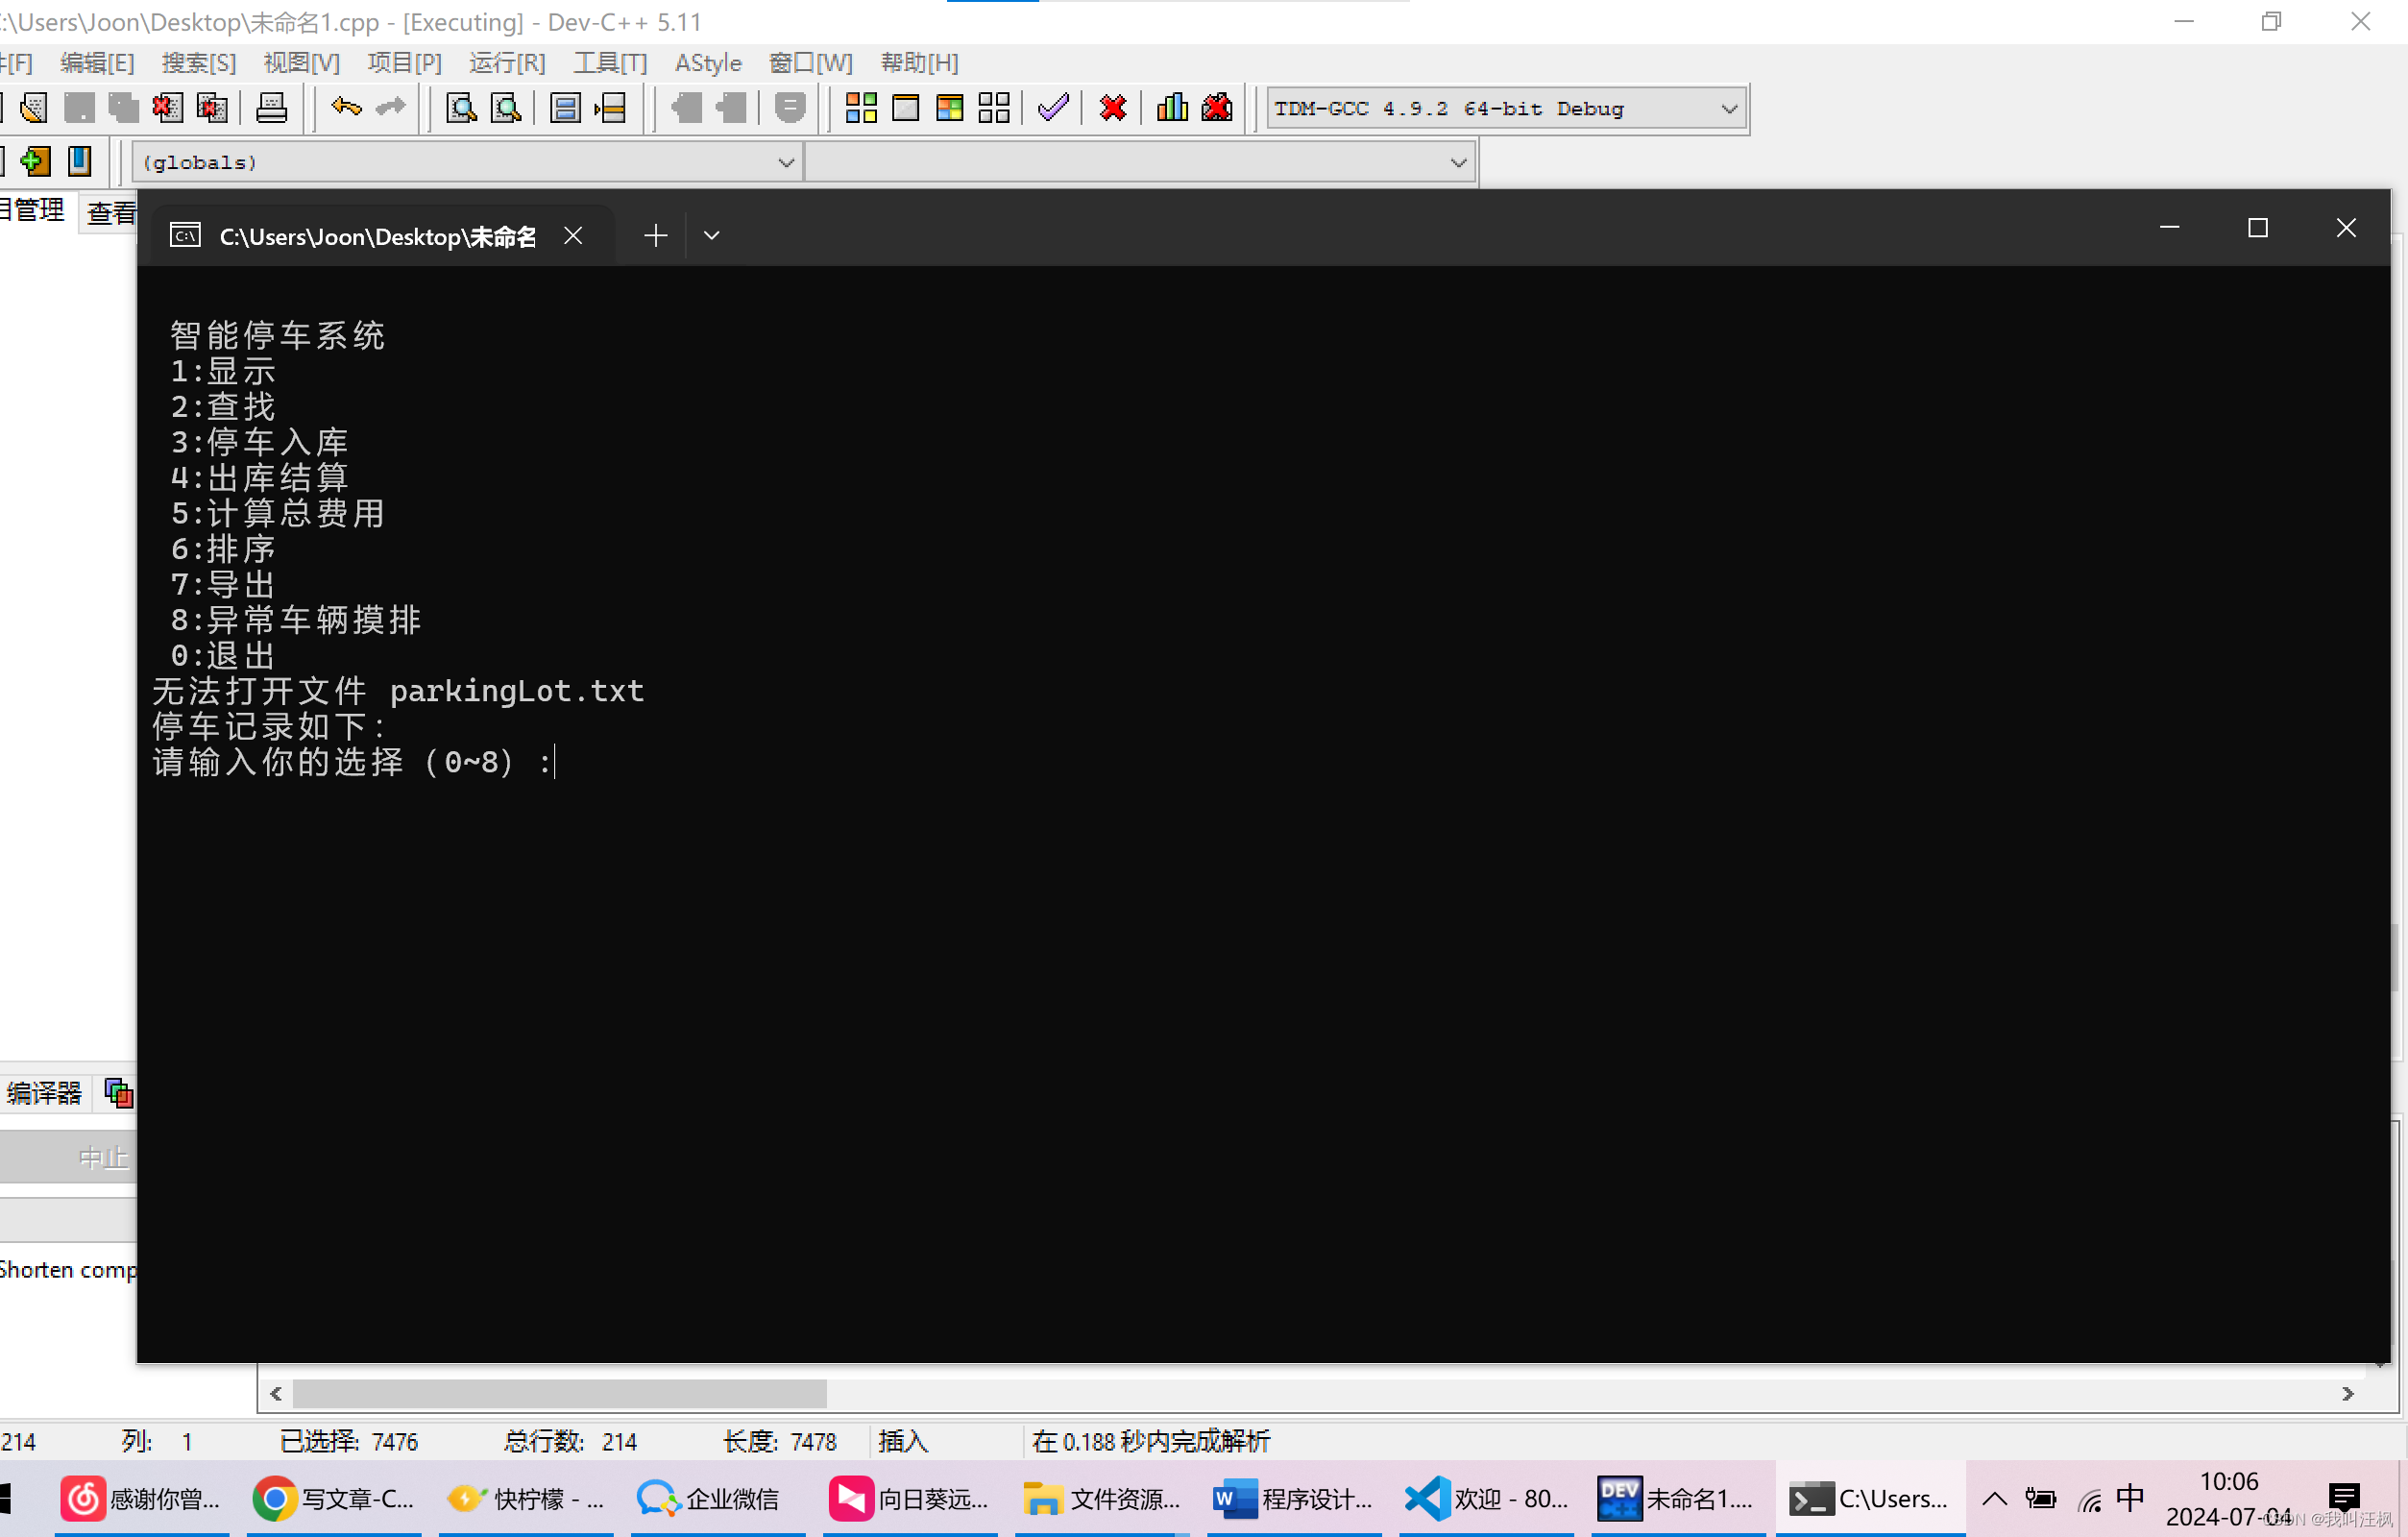Select the terminal tab C:\Users\Joon\Desktop\未命名
This screenshot has height=1537, width=2408.
pyautogui.click(x=378, y=236)
